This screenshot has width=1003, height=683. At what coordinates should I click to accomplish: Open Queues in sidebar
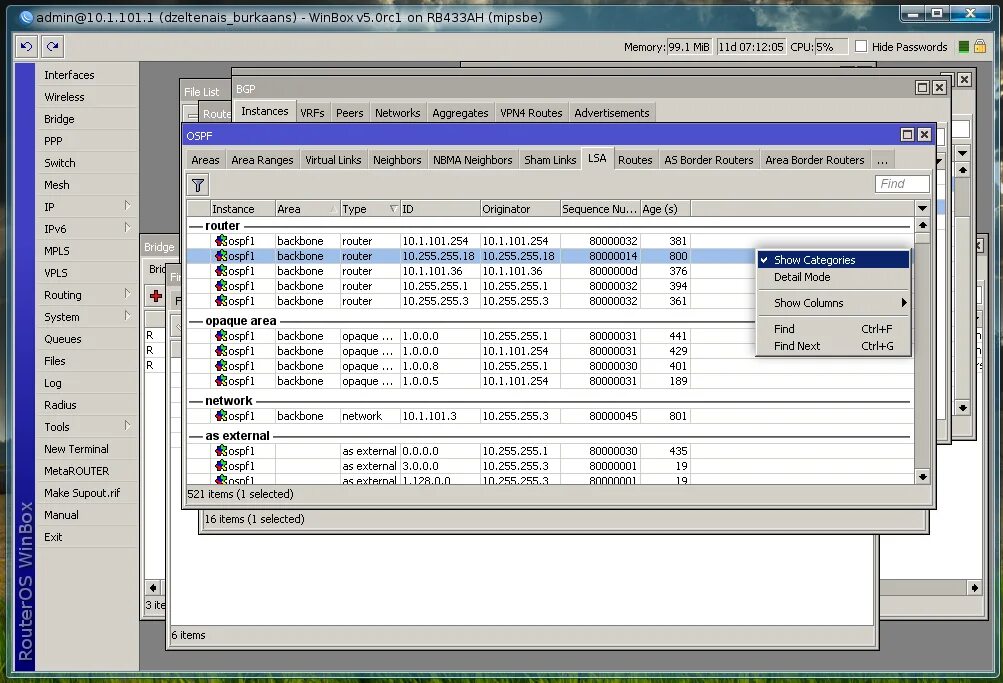coord(88,339)
